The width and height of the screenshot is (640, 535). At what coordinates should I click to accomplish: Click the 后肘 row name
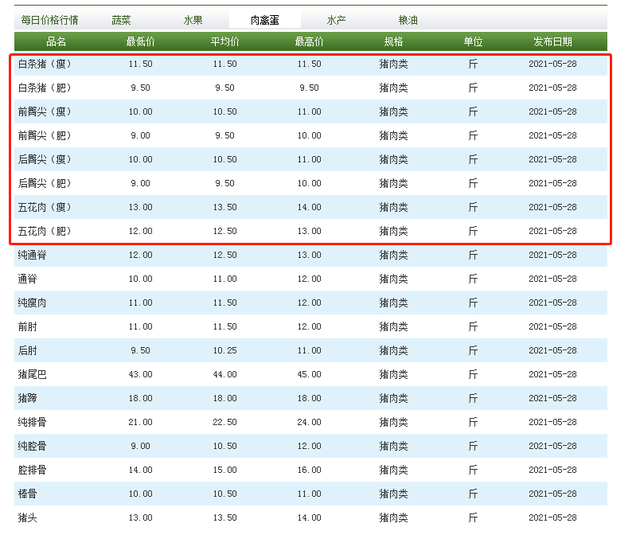(x=27, y=351)
